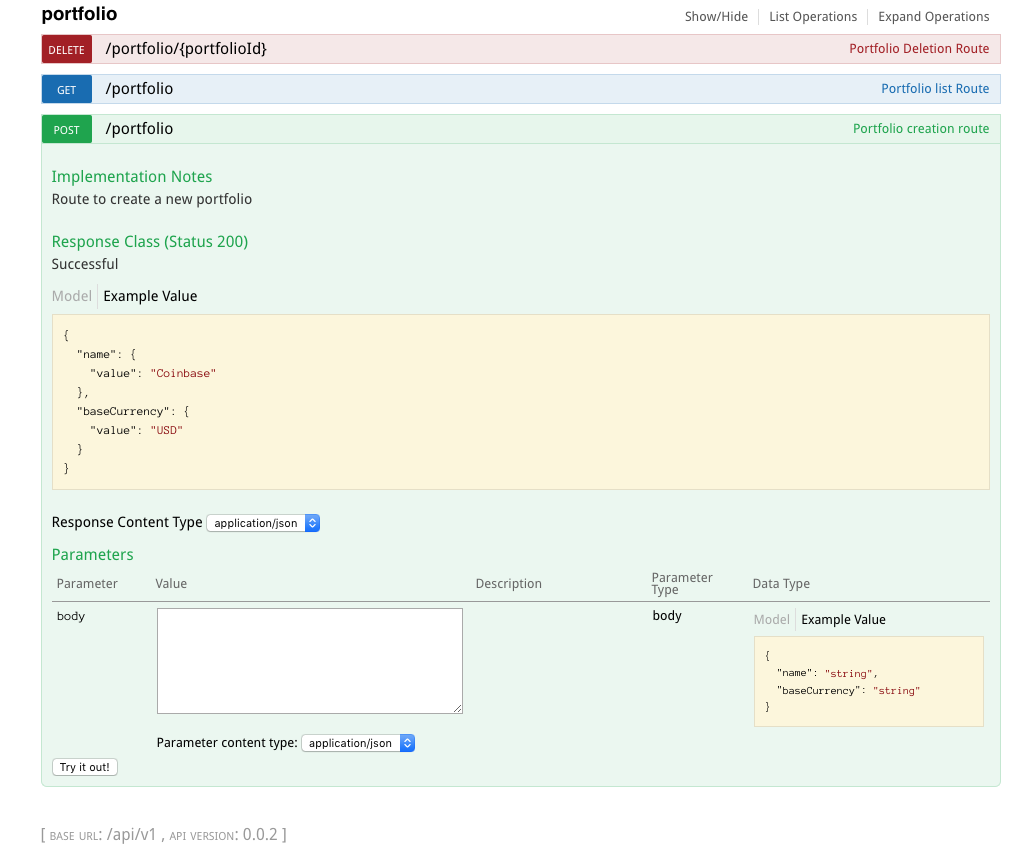
Task: Click the 'Successful' response text
Action: [x=85, y=264]
